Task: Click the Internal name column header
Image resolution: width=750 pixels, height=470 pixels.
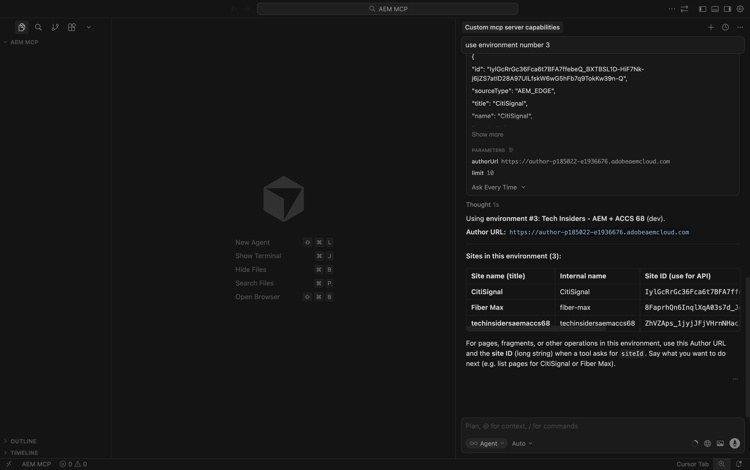Action: click(x=583, y=276)
